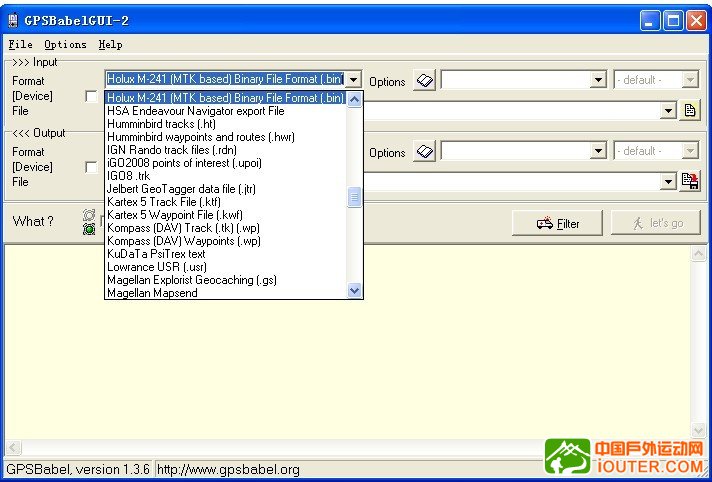Expand the input options combo box
Viewport: 712px width, 482px height.
(x=599, y=80)
